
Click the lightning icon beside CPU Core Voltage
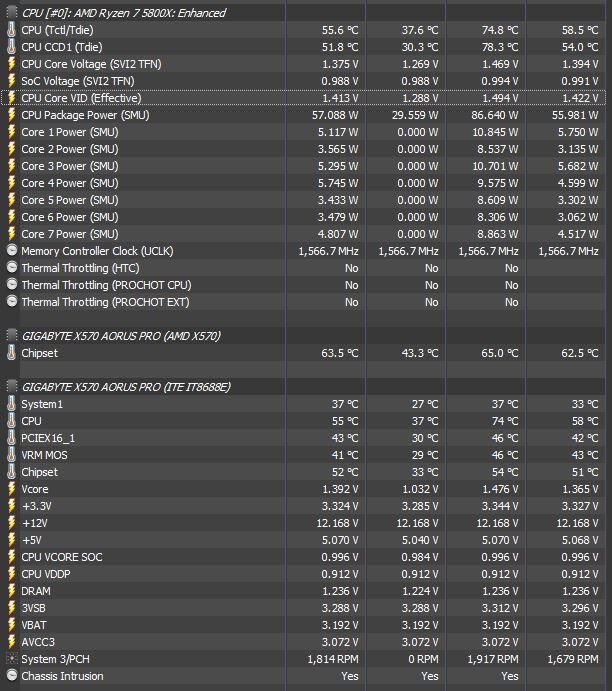(11, 64)
